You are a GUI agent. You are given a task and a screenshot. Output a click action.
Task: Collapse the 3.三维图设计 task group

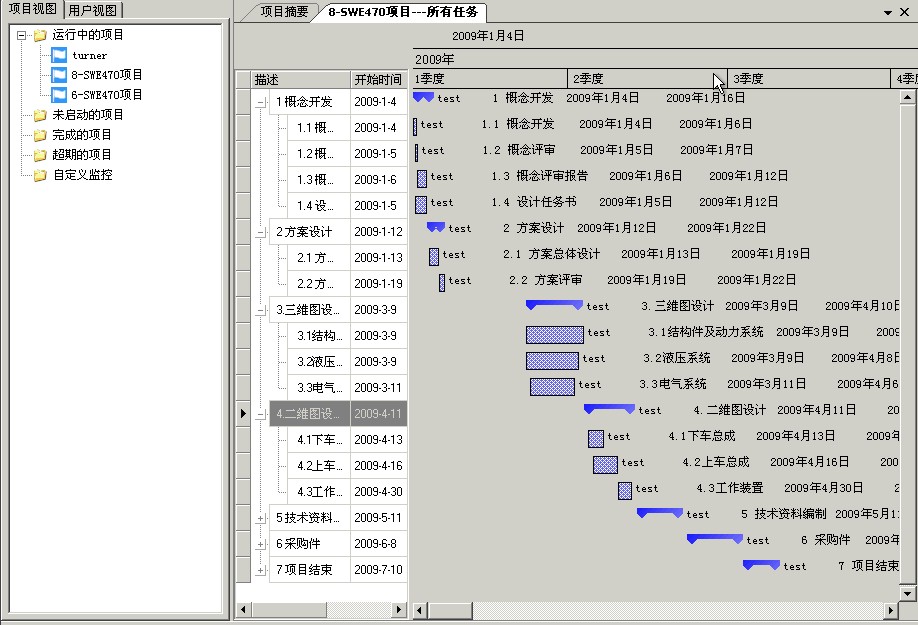tap(261, 311)
